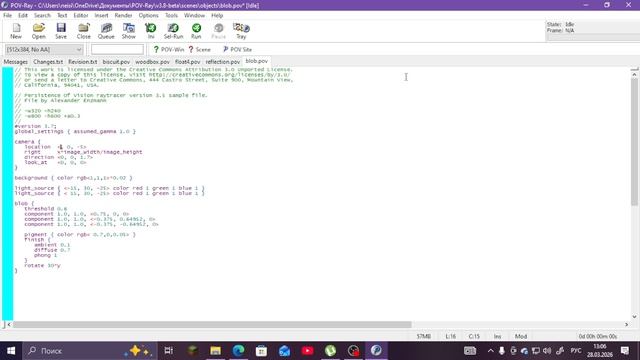The image size is (640, 360).
Task: Click the taskbar search box
Action: [90, 351]
